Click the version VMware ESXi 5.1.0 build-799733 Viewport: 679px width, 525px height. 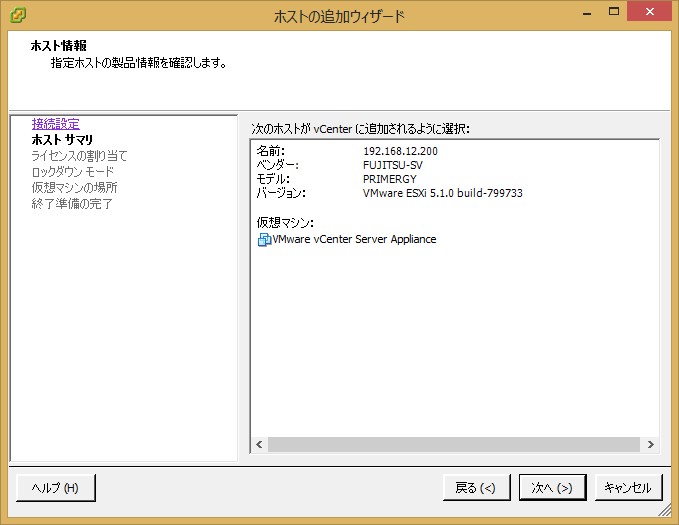point(443,193)
